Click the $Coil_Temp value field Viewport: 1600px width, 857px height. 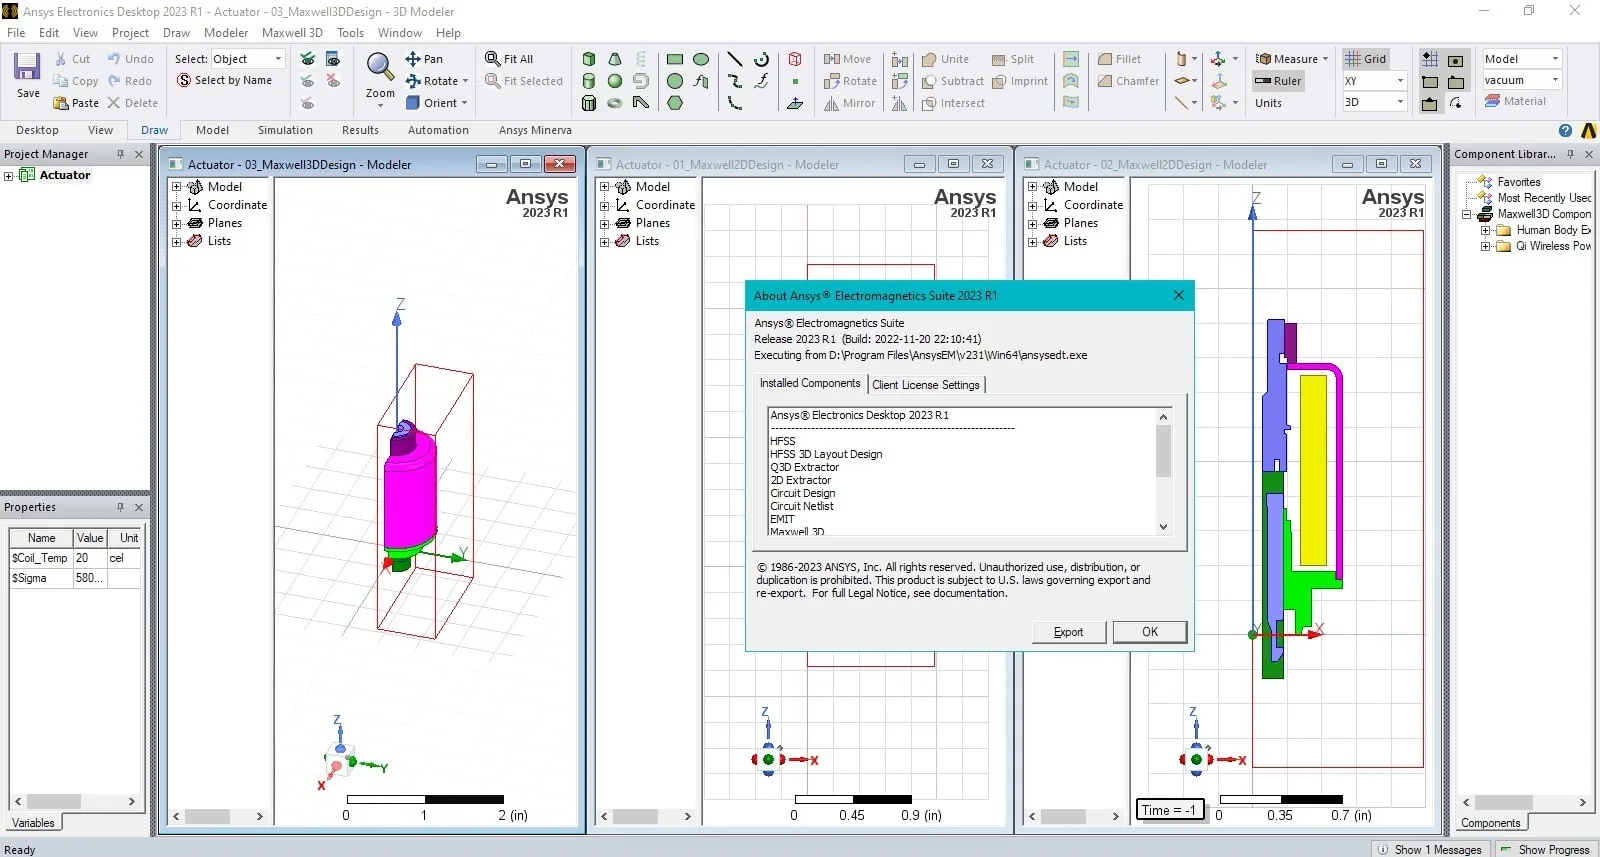click(88, 558)
